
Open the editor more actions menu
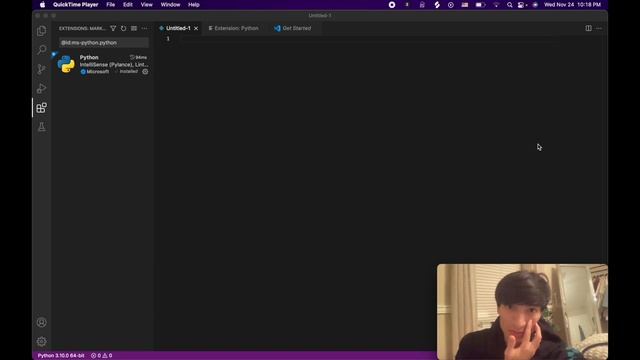[599, 28]
